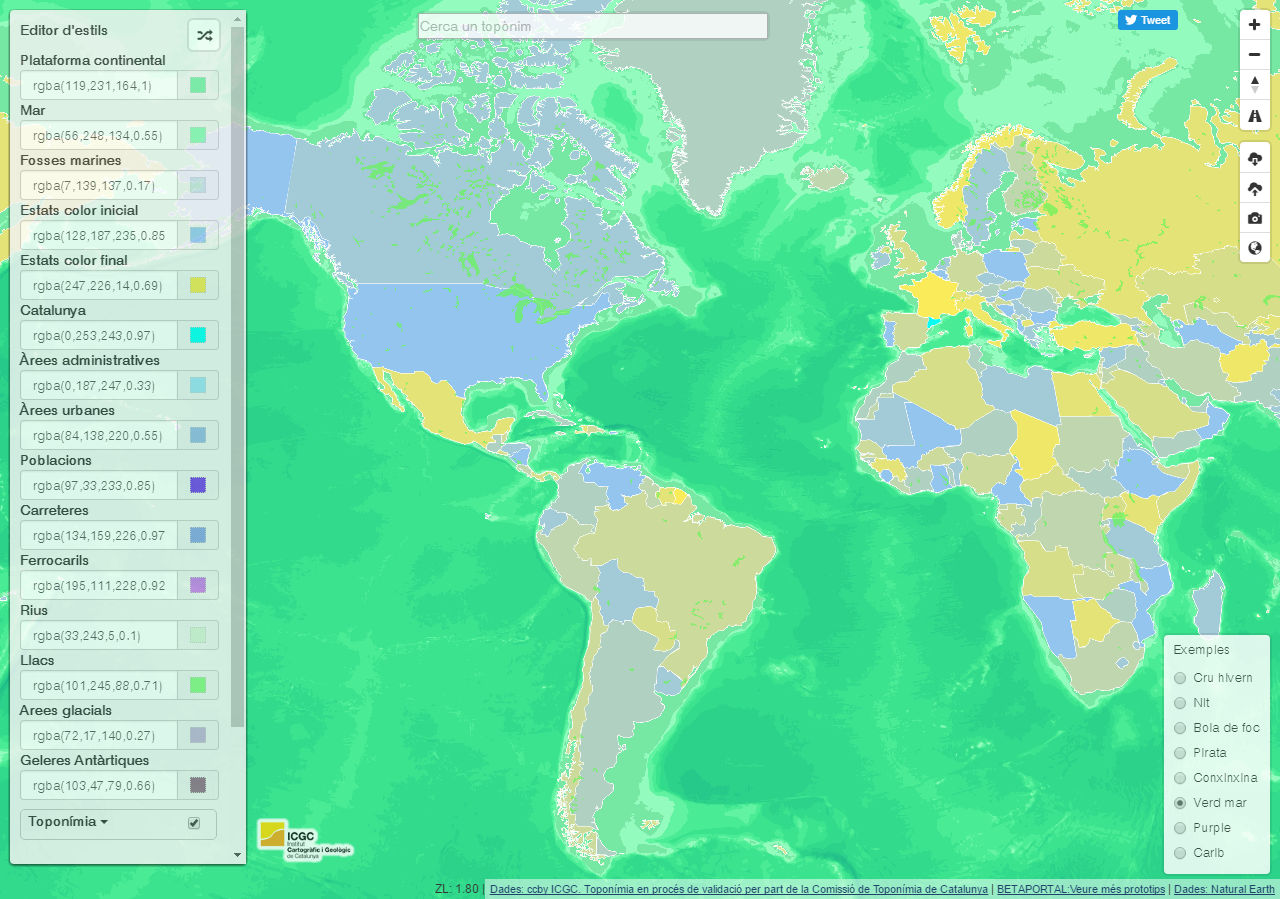The image size is (1280, 899).
Task: Open the Dades: Natural Earth link
Action: pos(1224,889)
